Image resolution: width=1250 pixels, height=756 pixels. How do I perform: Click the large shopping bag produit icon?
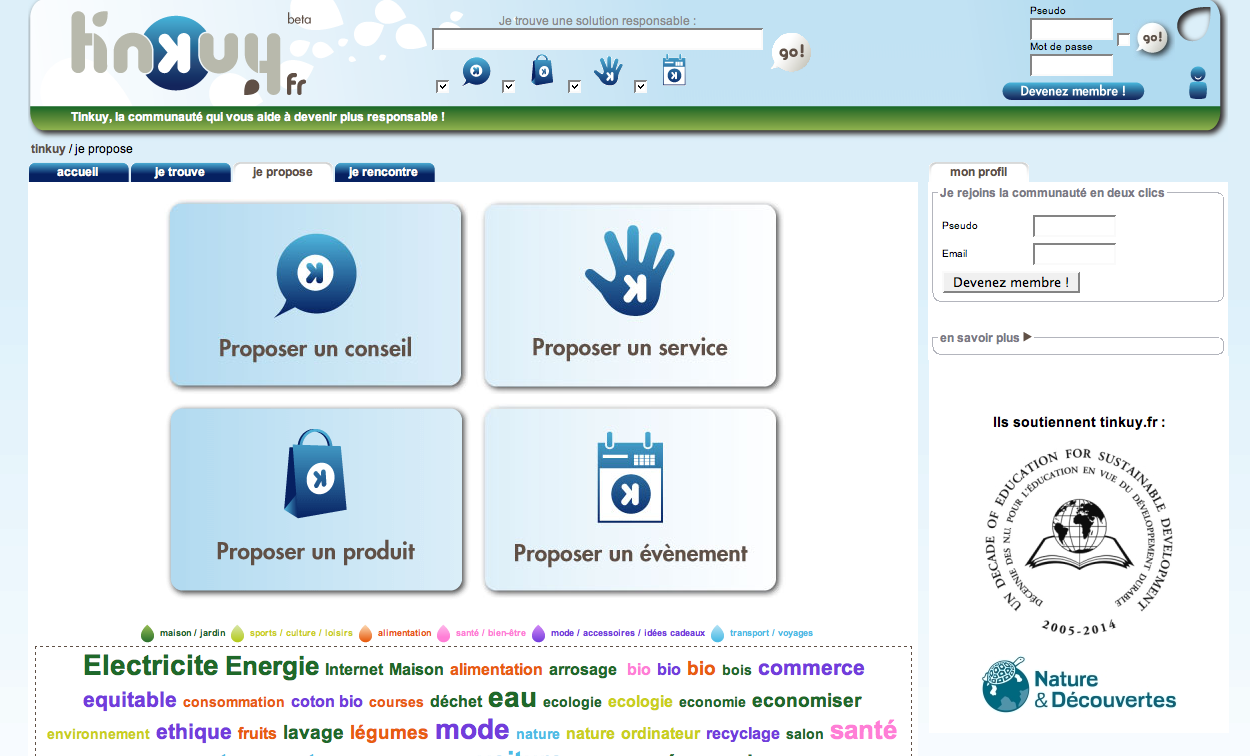(x=316, y=473)
